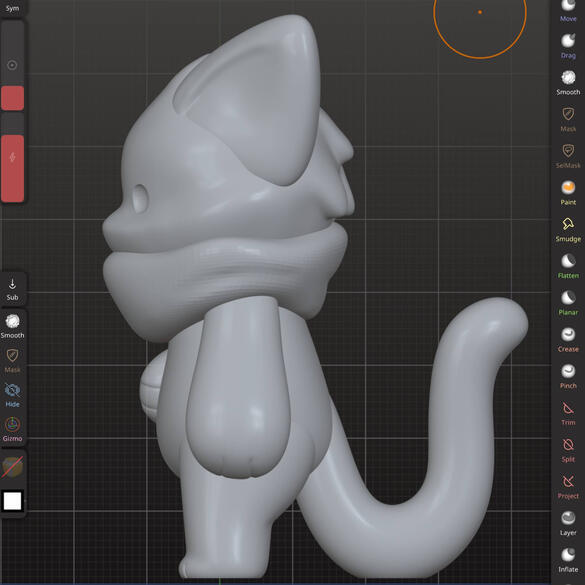The image size is (585, 585).
Task: Enable the Mask shortcut on left sidebar
Action: [12, 361]
